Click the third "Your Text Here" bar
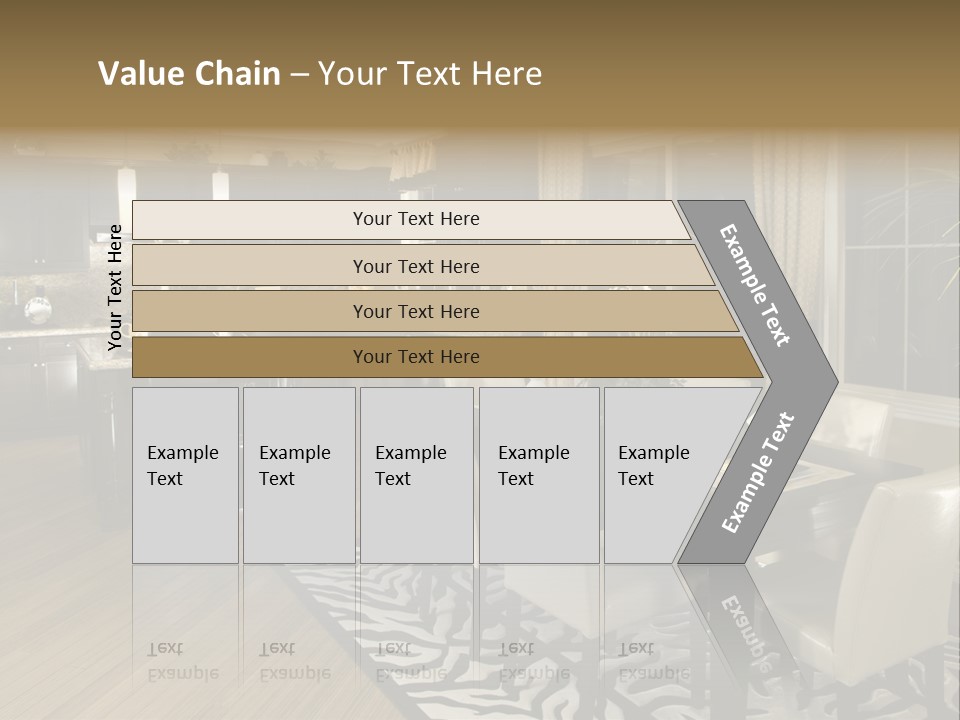Screen dimensions: 960x720 coord(416,311)
